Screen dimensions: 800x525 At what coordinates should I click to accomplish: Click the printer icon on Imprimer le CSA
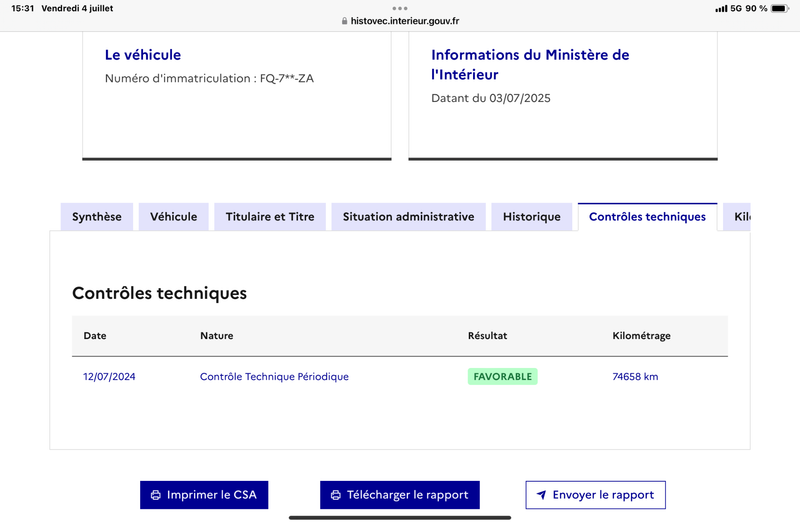click(155, 495)
